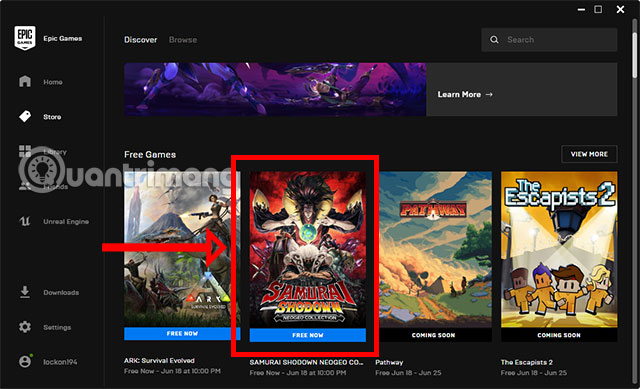Click The Escapists 2 title text
Image resolution: width=640 pixels, height=389 pixels.
pos(527,362)
